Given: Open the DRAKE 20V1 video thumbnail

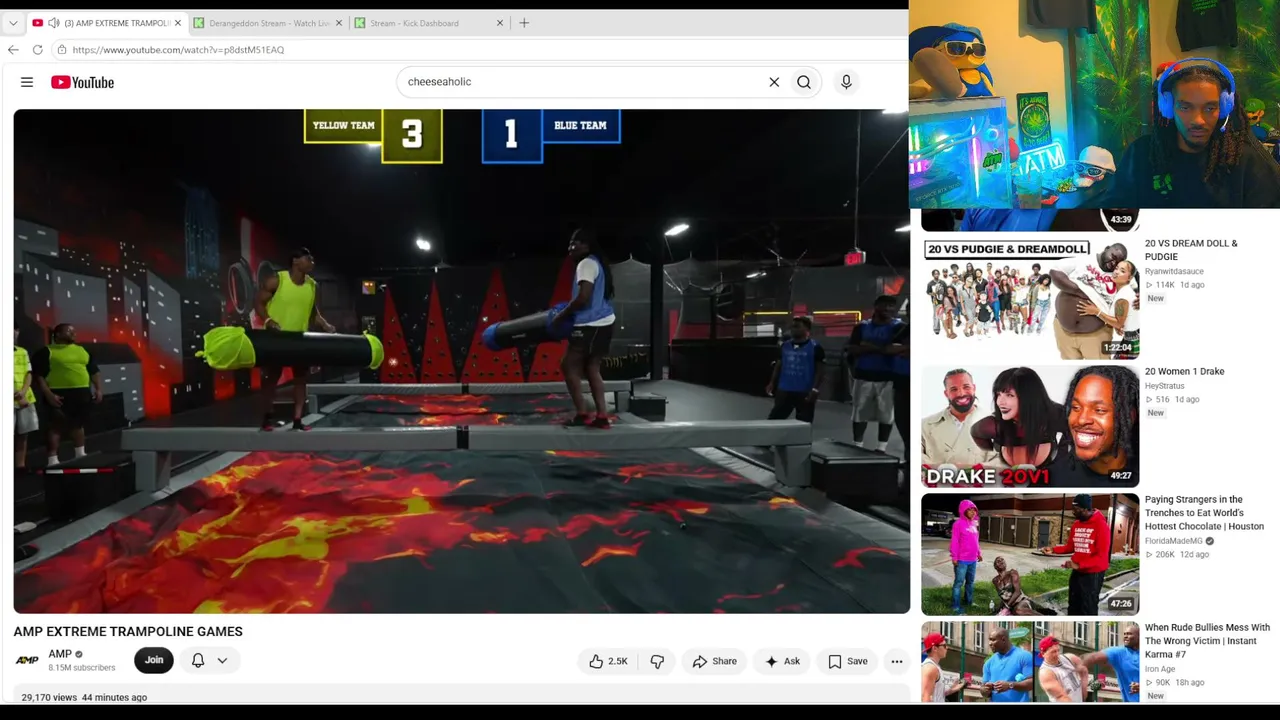Looking at the screenshot, I should point(1030,427).
